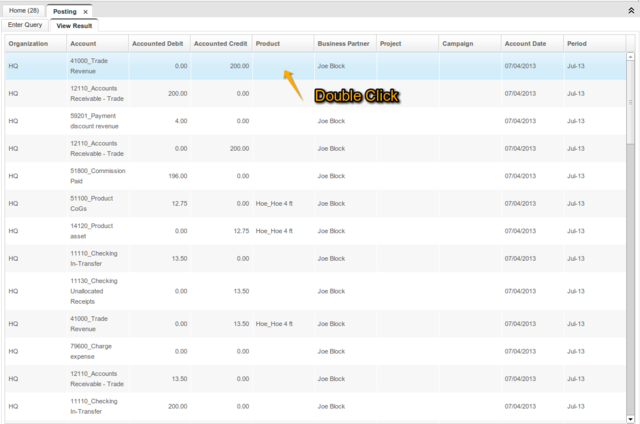Click the Business Partner column header

[x=344, y=44]
